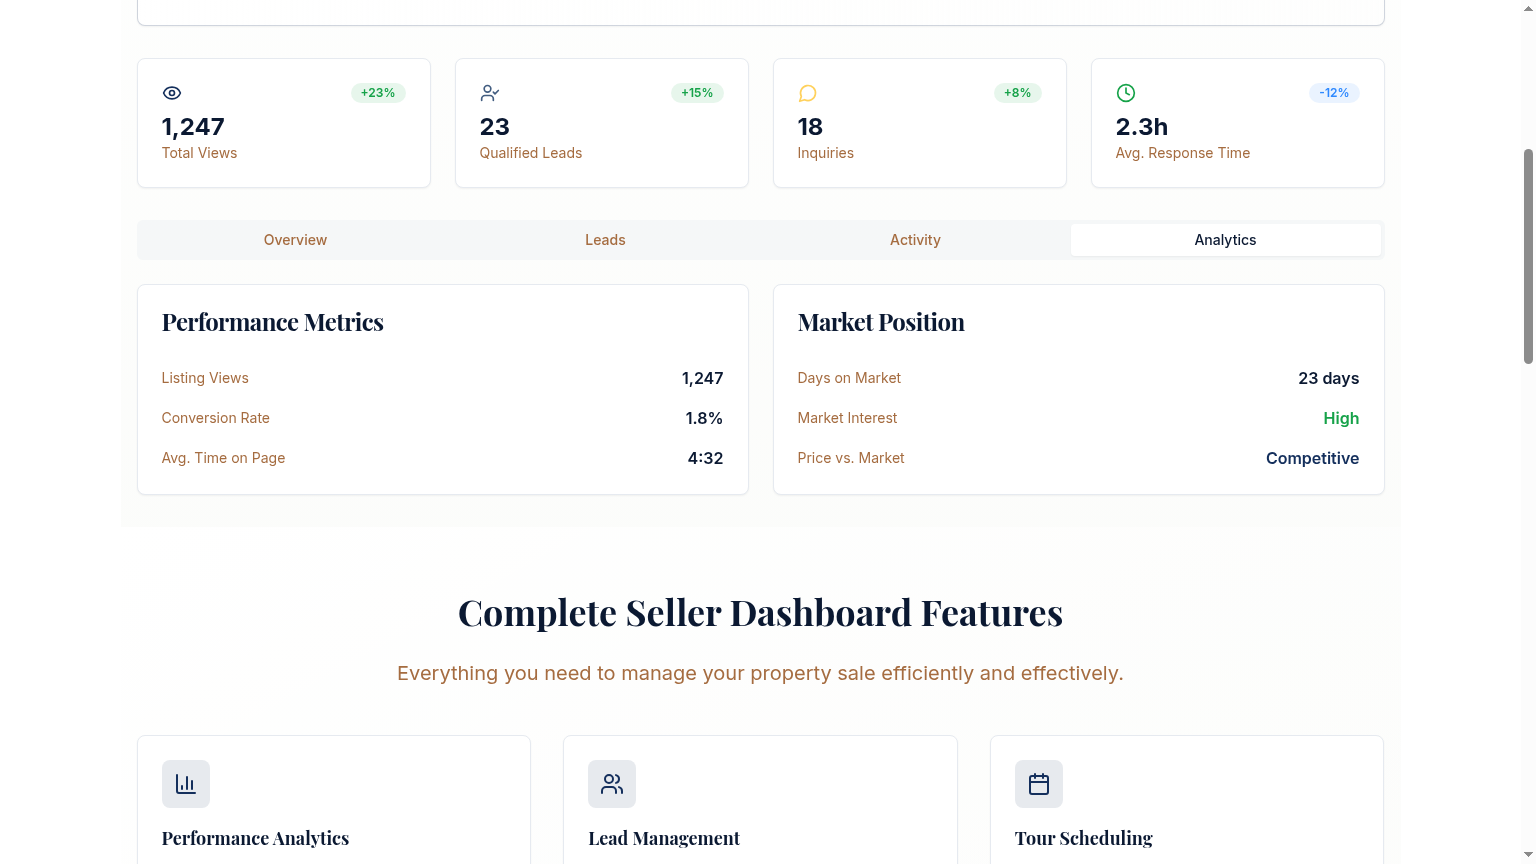Click the "Conversion Rate" metric label
Screen dimensions: 1536x864
click(x=216, y=418)
